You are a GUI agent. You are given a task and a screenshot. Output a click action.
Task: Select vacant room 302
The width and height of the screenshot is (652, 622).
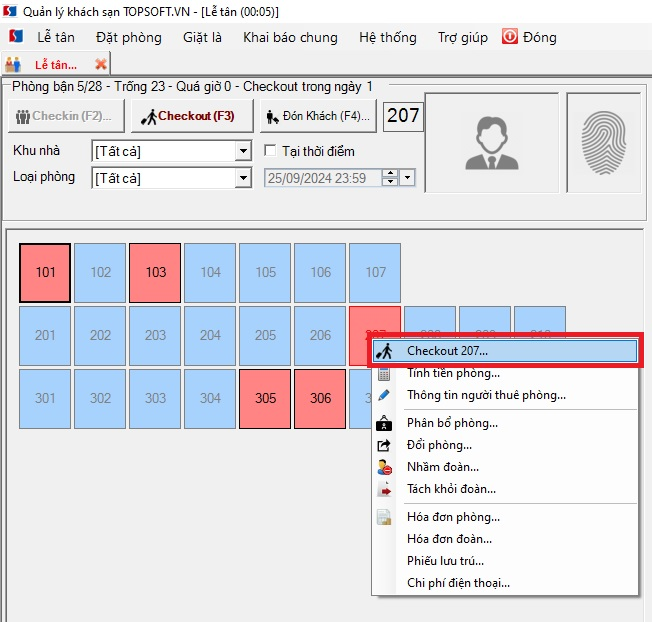coord(100,399)
